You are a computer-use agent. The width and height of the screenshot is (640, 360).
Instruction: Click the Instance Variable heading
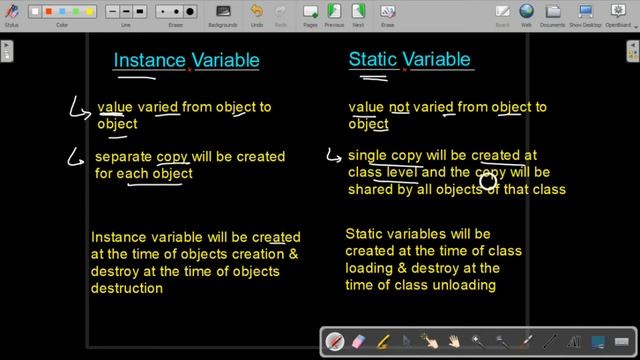pyautogui.click(x=187, y=60)
